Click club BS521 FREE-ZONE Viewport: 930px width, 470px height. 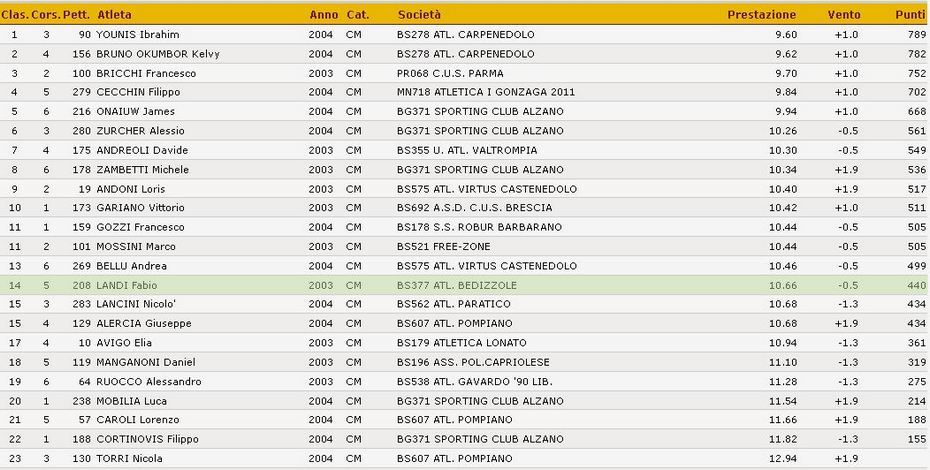tap(444, 247)
